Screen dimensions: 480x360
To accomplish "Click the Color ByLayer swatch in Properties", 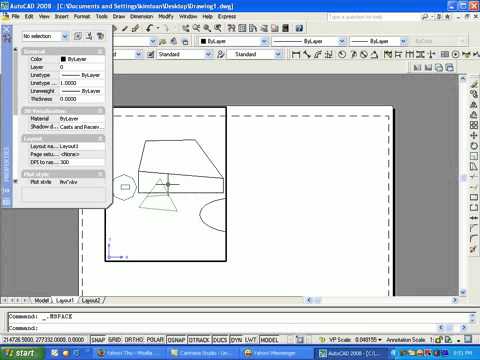I will point(63,59).
